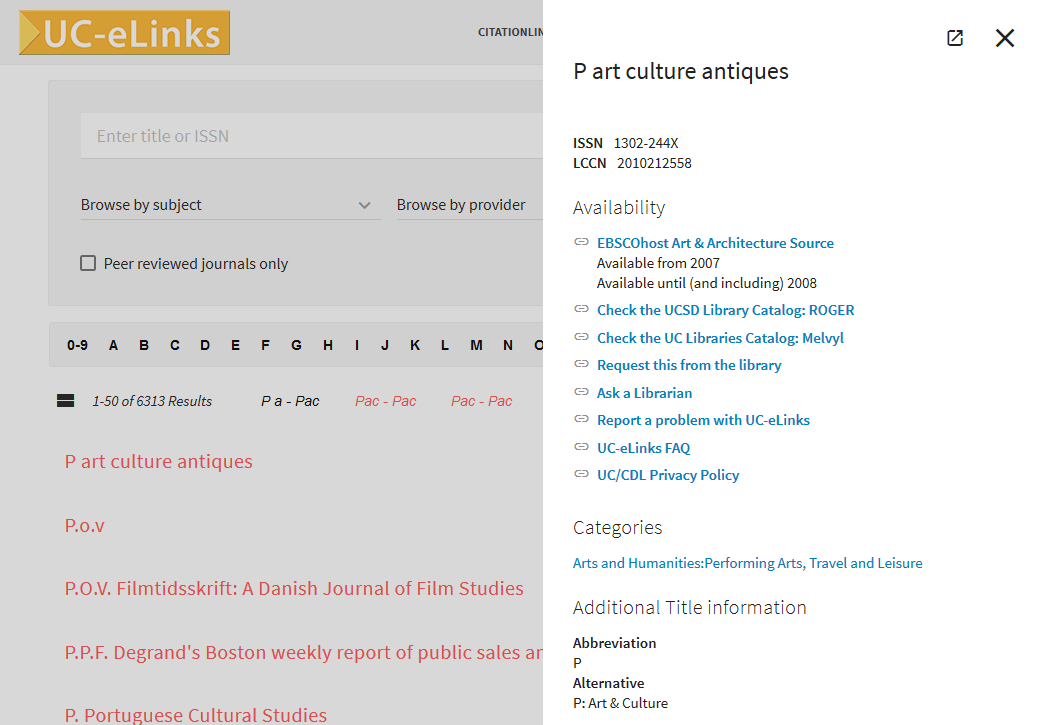Viewport: 1040px width, 725px height.
Task: View the UC/CDL Privacy Policy
Action: coord(668,475)
